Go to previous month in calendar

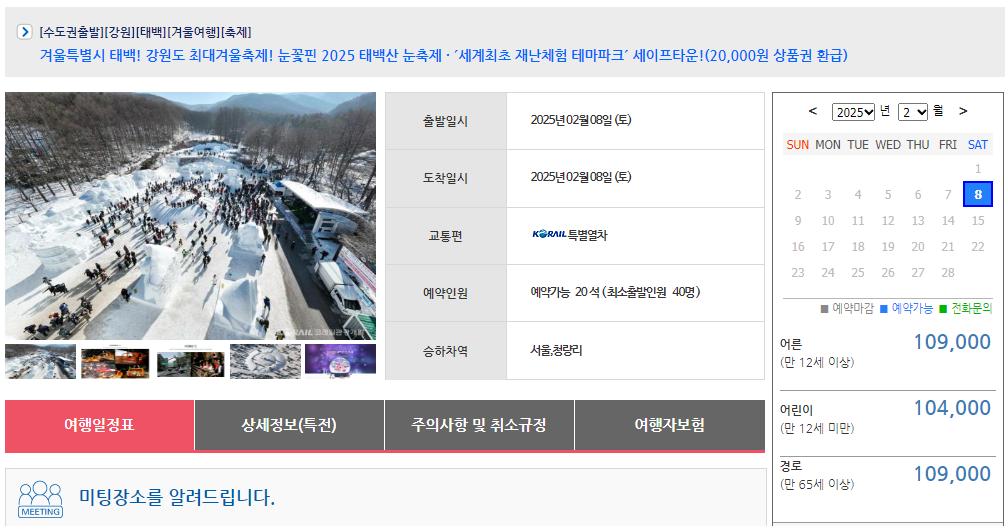(x=813, y=111)
